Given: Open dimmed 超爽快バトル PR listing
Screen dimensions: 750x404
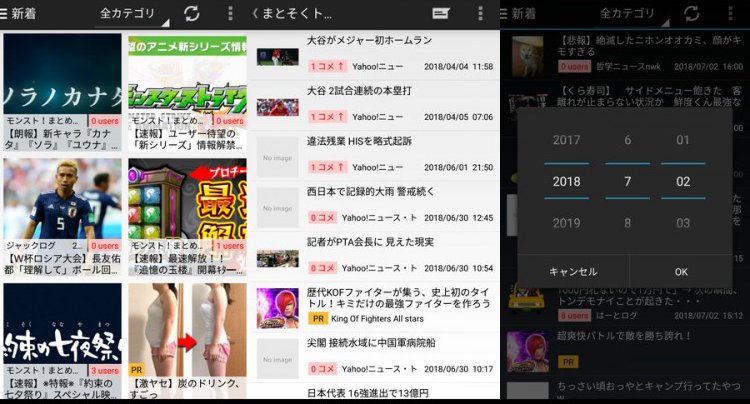Looking at the screenshot, I should [x=625, y=351].
